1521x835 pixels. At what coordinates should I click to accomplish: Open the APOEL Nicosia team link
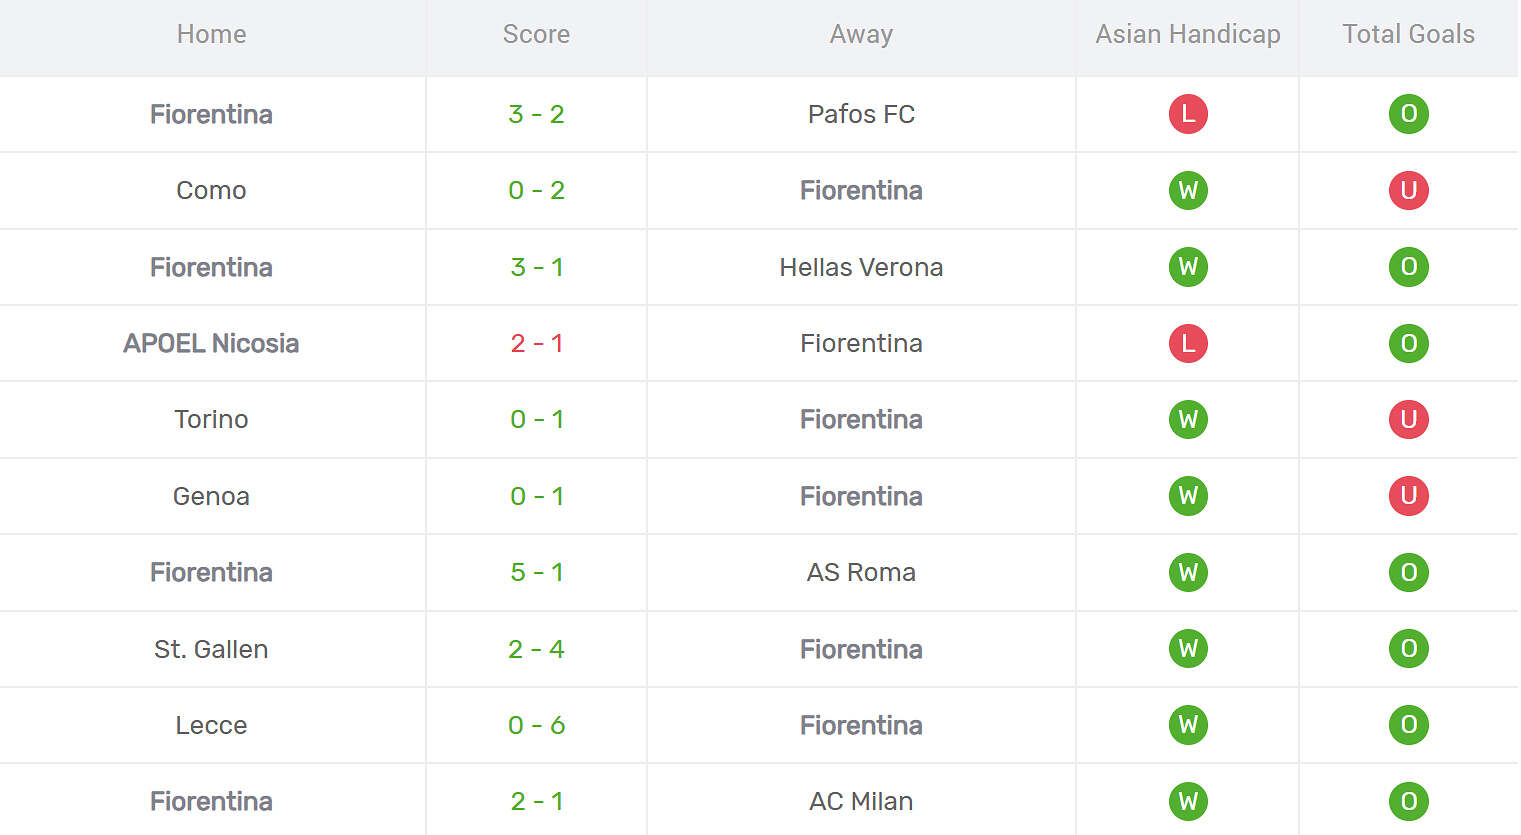coord(211,343)
